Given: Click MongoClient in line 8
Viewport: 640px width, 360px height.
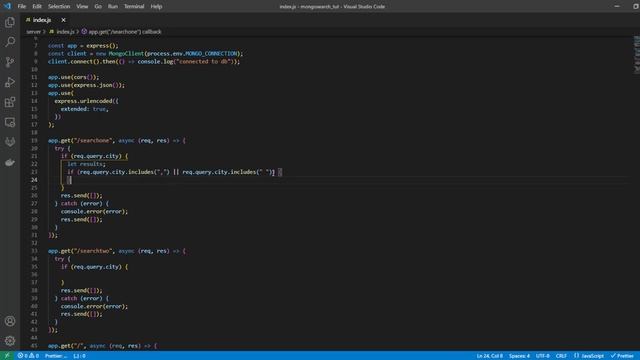Looking at the screenshot, I should coord(126,53).
